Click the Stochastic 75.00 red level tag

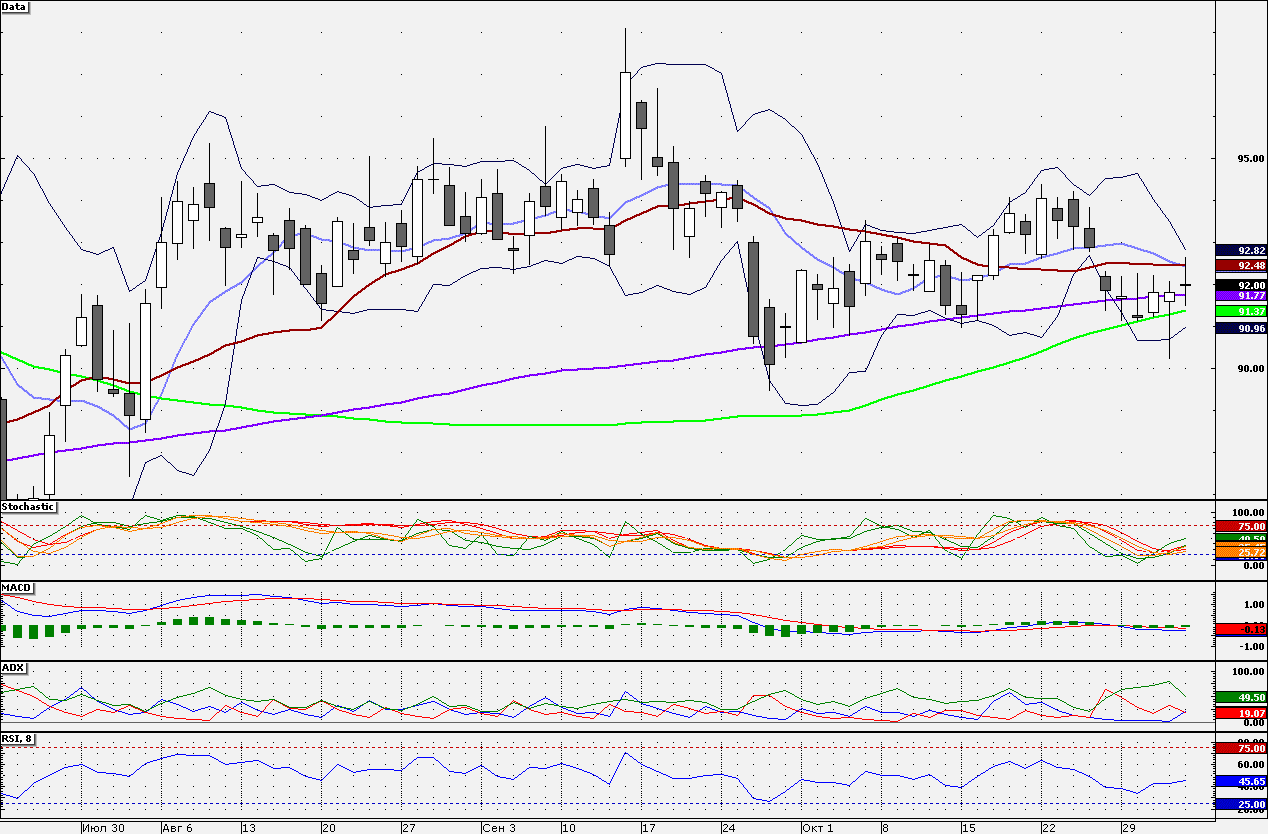pos(1241,526)
